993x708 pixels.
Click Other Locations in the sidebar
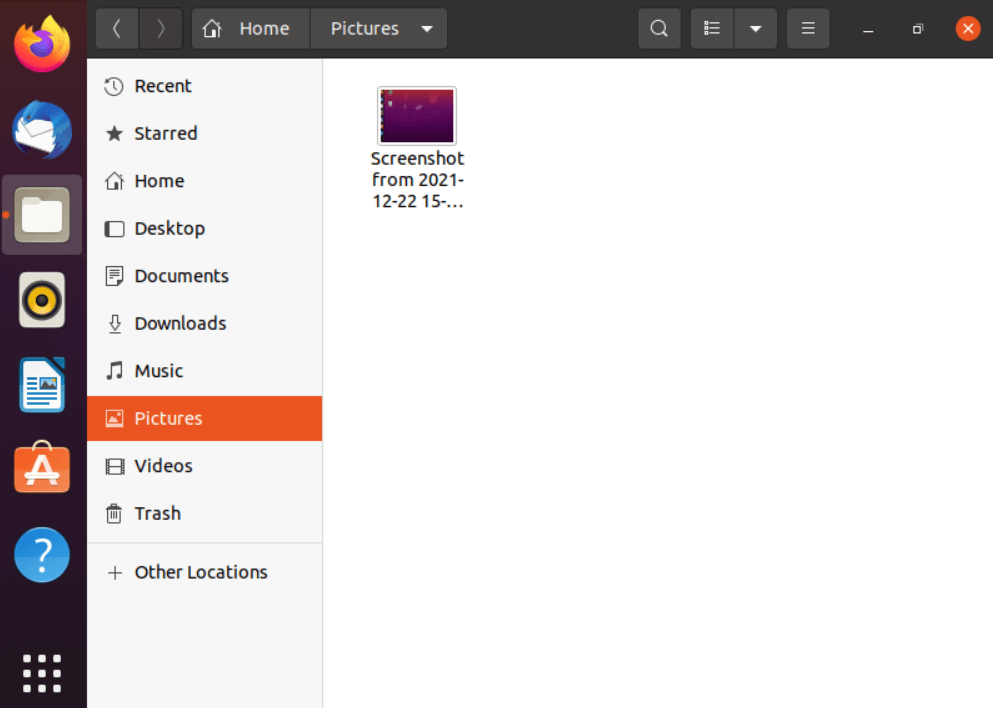coord(200,572)
